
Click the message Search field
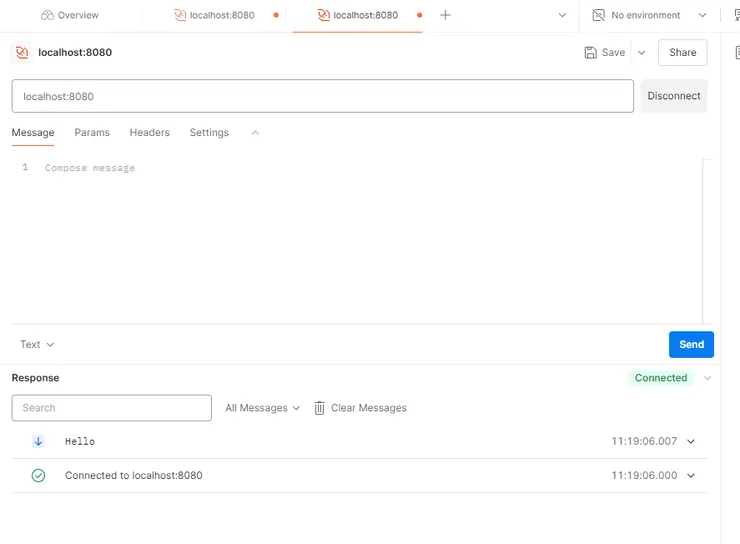[112, 408]
